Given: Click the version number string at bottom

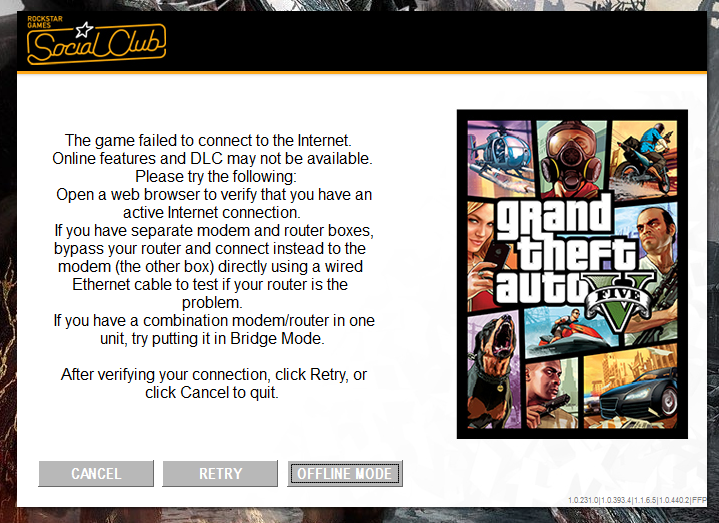Looking at the screenshot, I should coord(637,500).
